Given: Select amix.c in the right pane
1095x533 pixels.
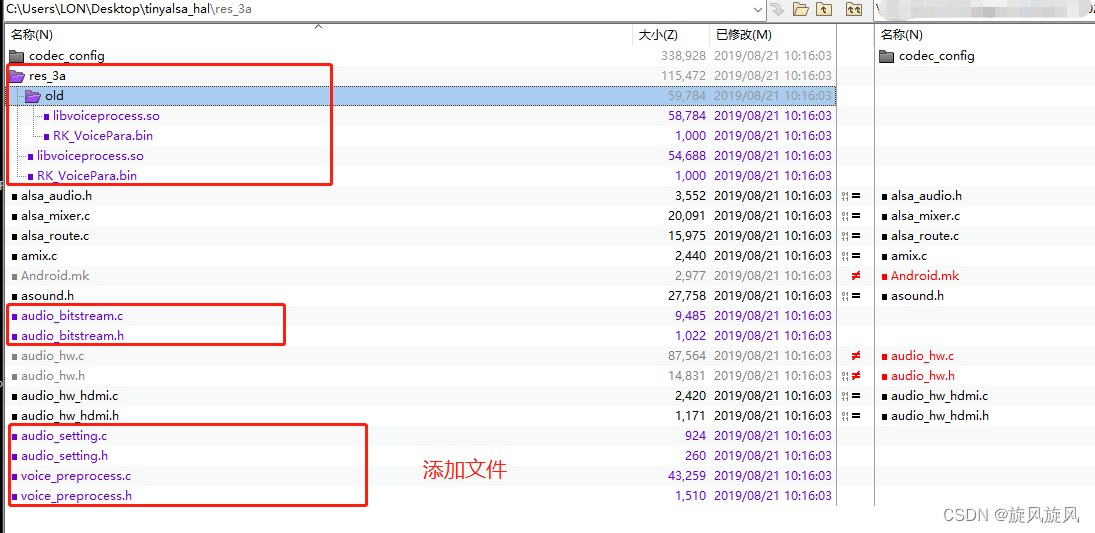Looking at the screenshot, I should click(x=909, y=256).
